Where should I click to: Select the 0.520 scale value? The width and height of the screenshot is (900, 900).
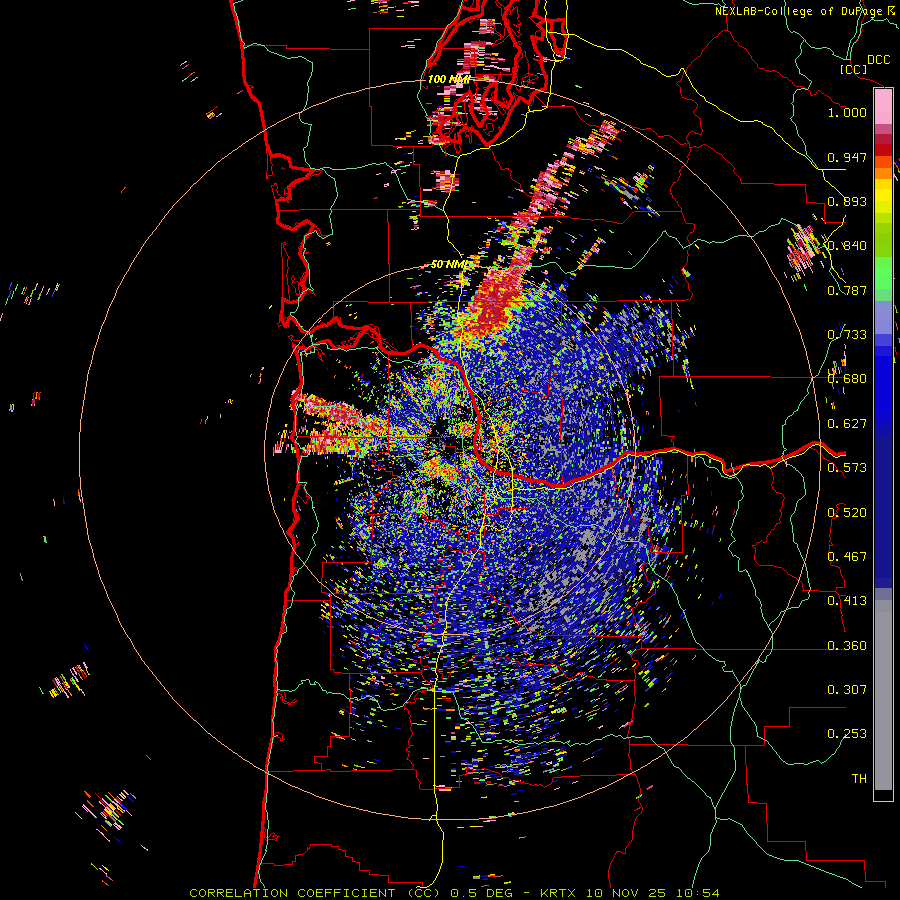847,513
